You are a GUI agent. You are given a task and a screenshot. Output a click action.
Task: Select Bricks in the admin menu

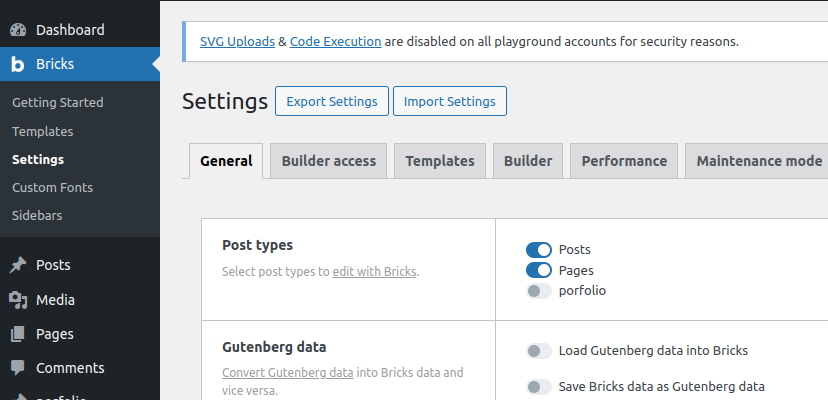(80, 64)
